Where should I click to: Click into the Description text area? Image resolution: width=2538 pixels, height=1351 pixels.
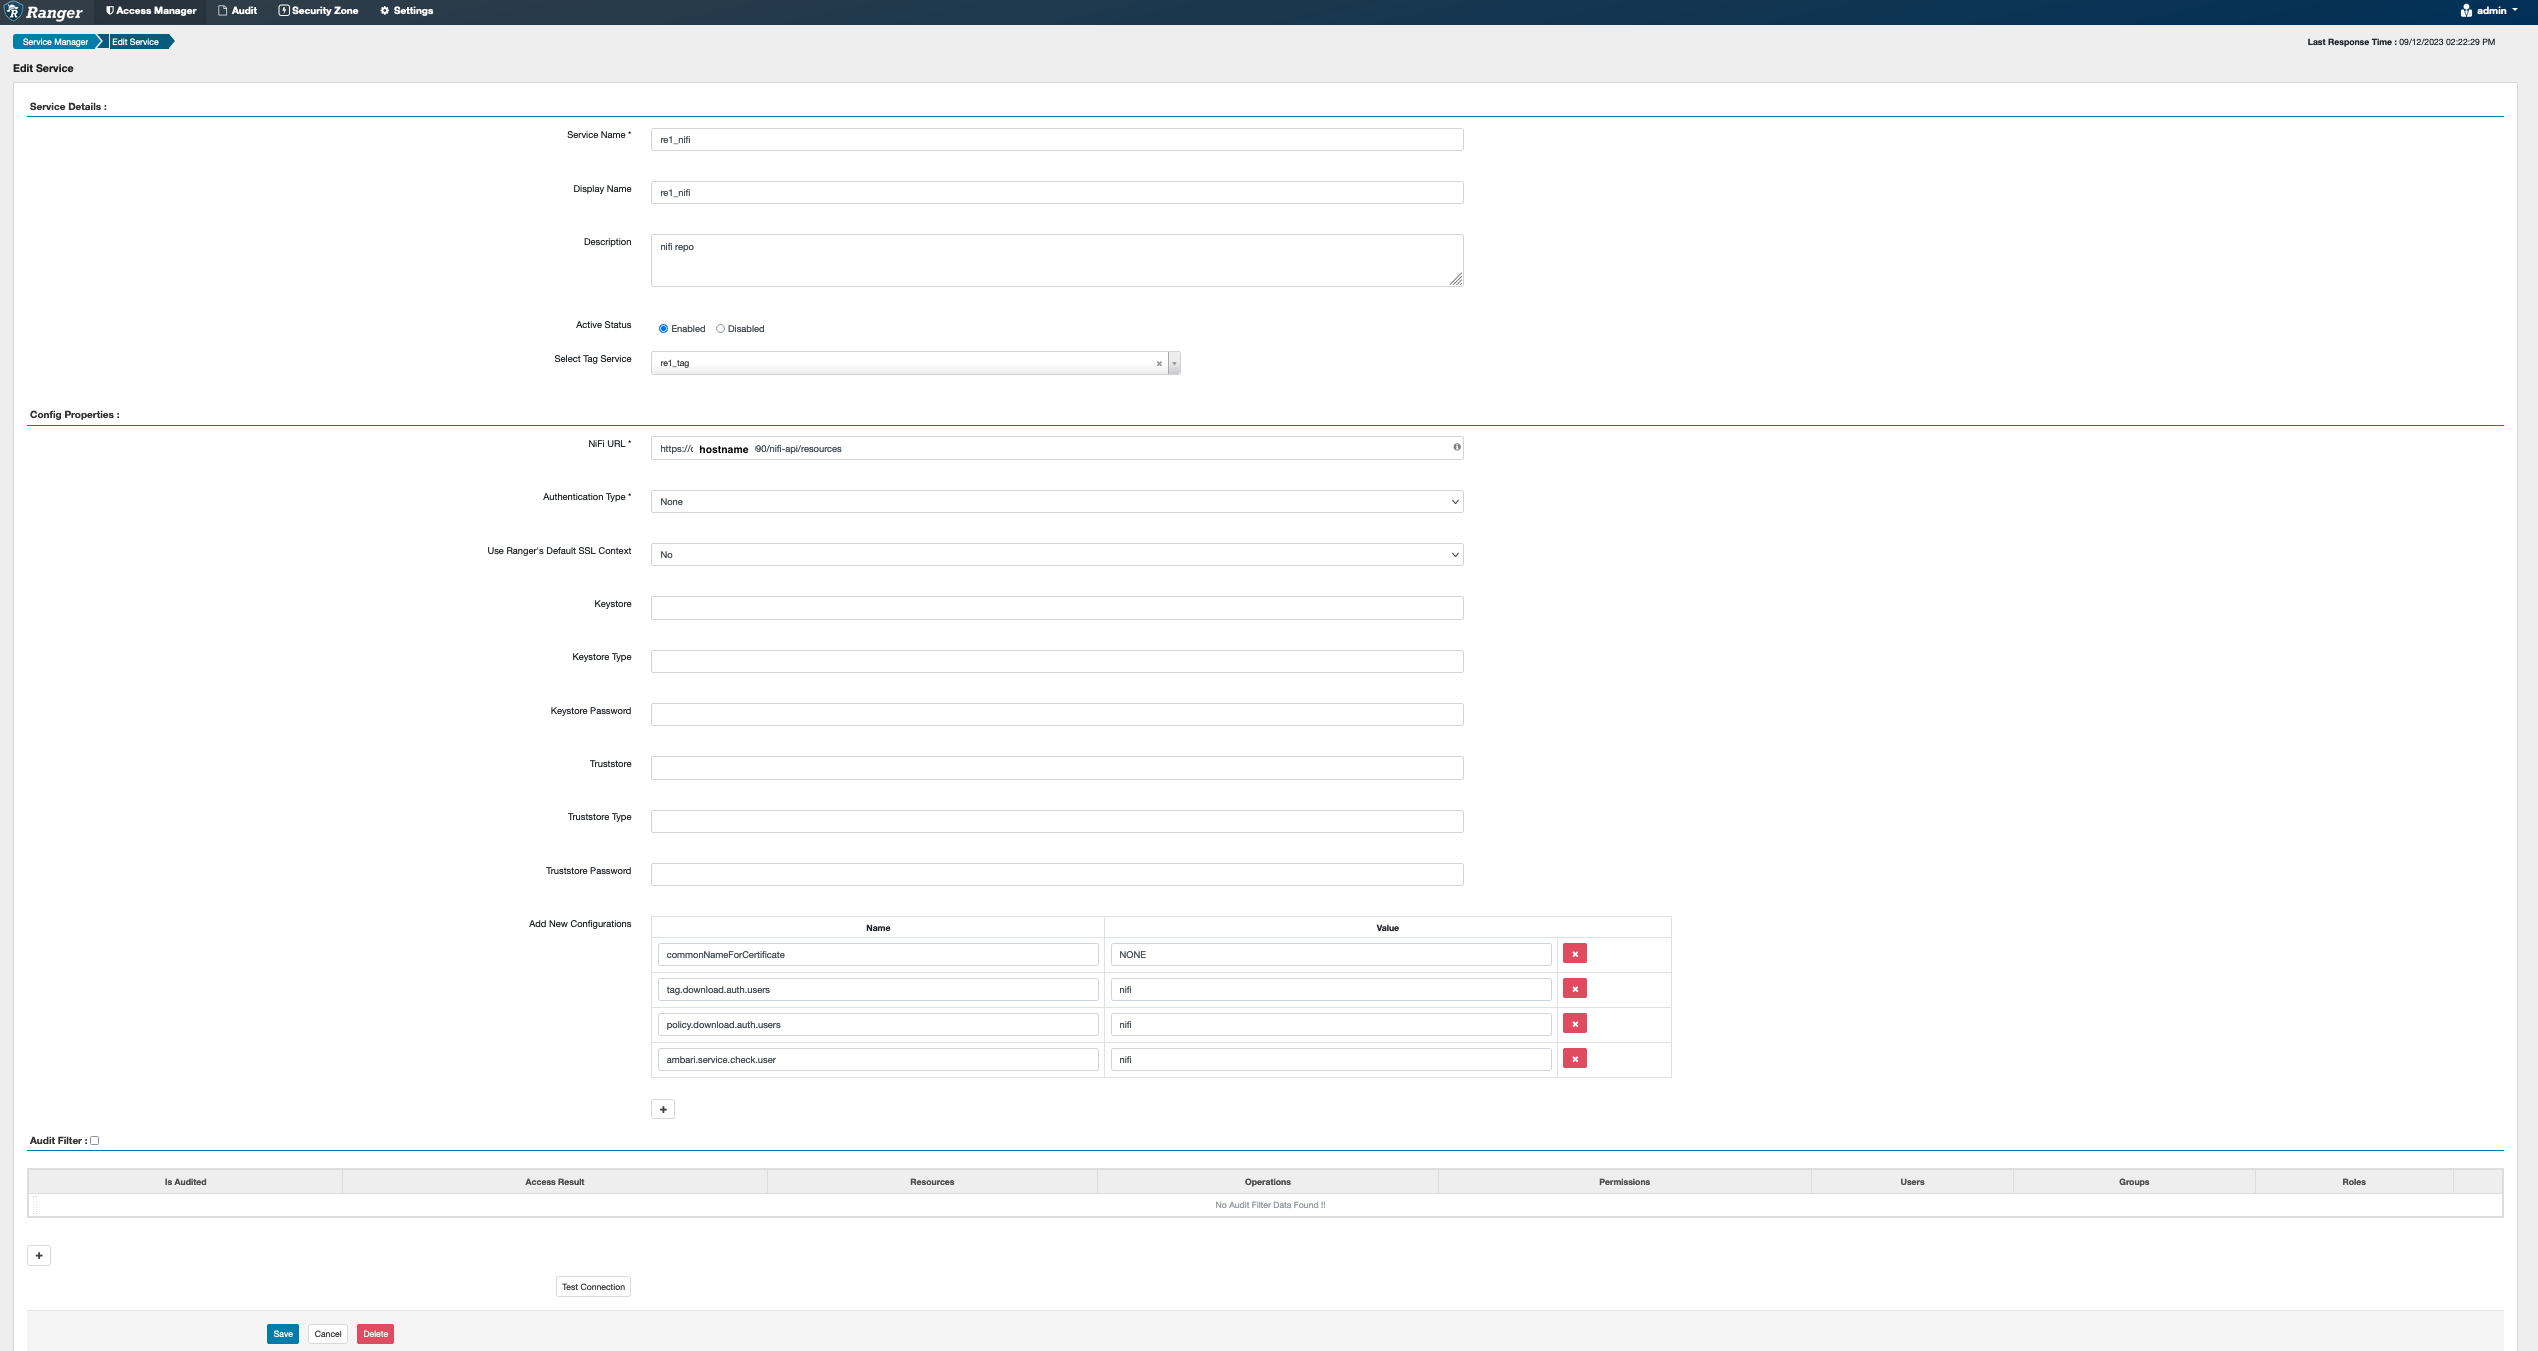click(1057, 261)
